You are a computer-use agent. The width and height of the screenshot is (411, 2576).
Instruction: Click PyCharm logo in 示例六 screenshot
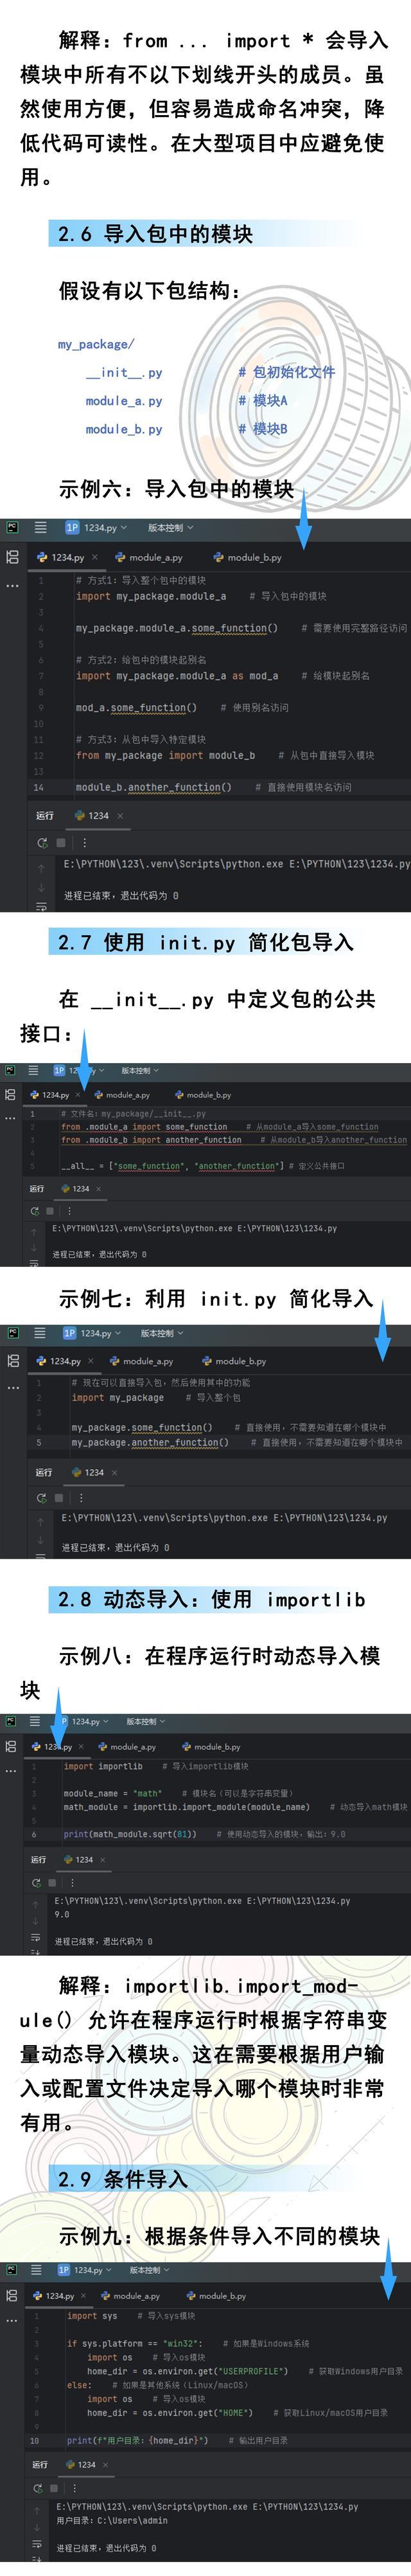12,527
